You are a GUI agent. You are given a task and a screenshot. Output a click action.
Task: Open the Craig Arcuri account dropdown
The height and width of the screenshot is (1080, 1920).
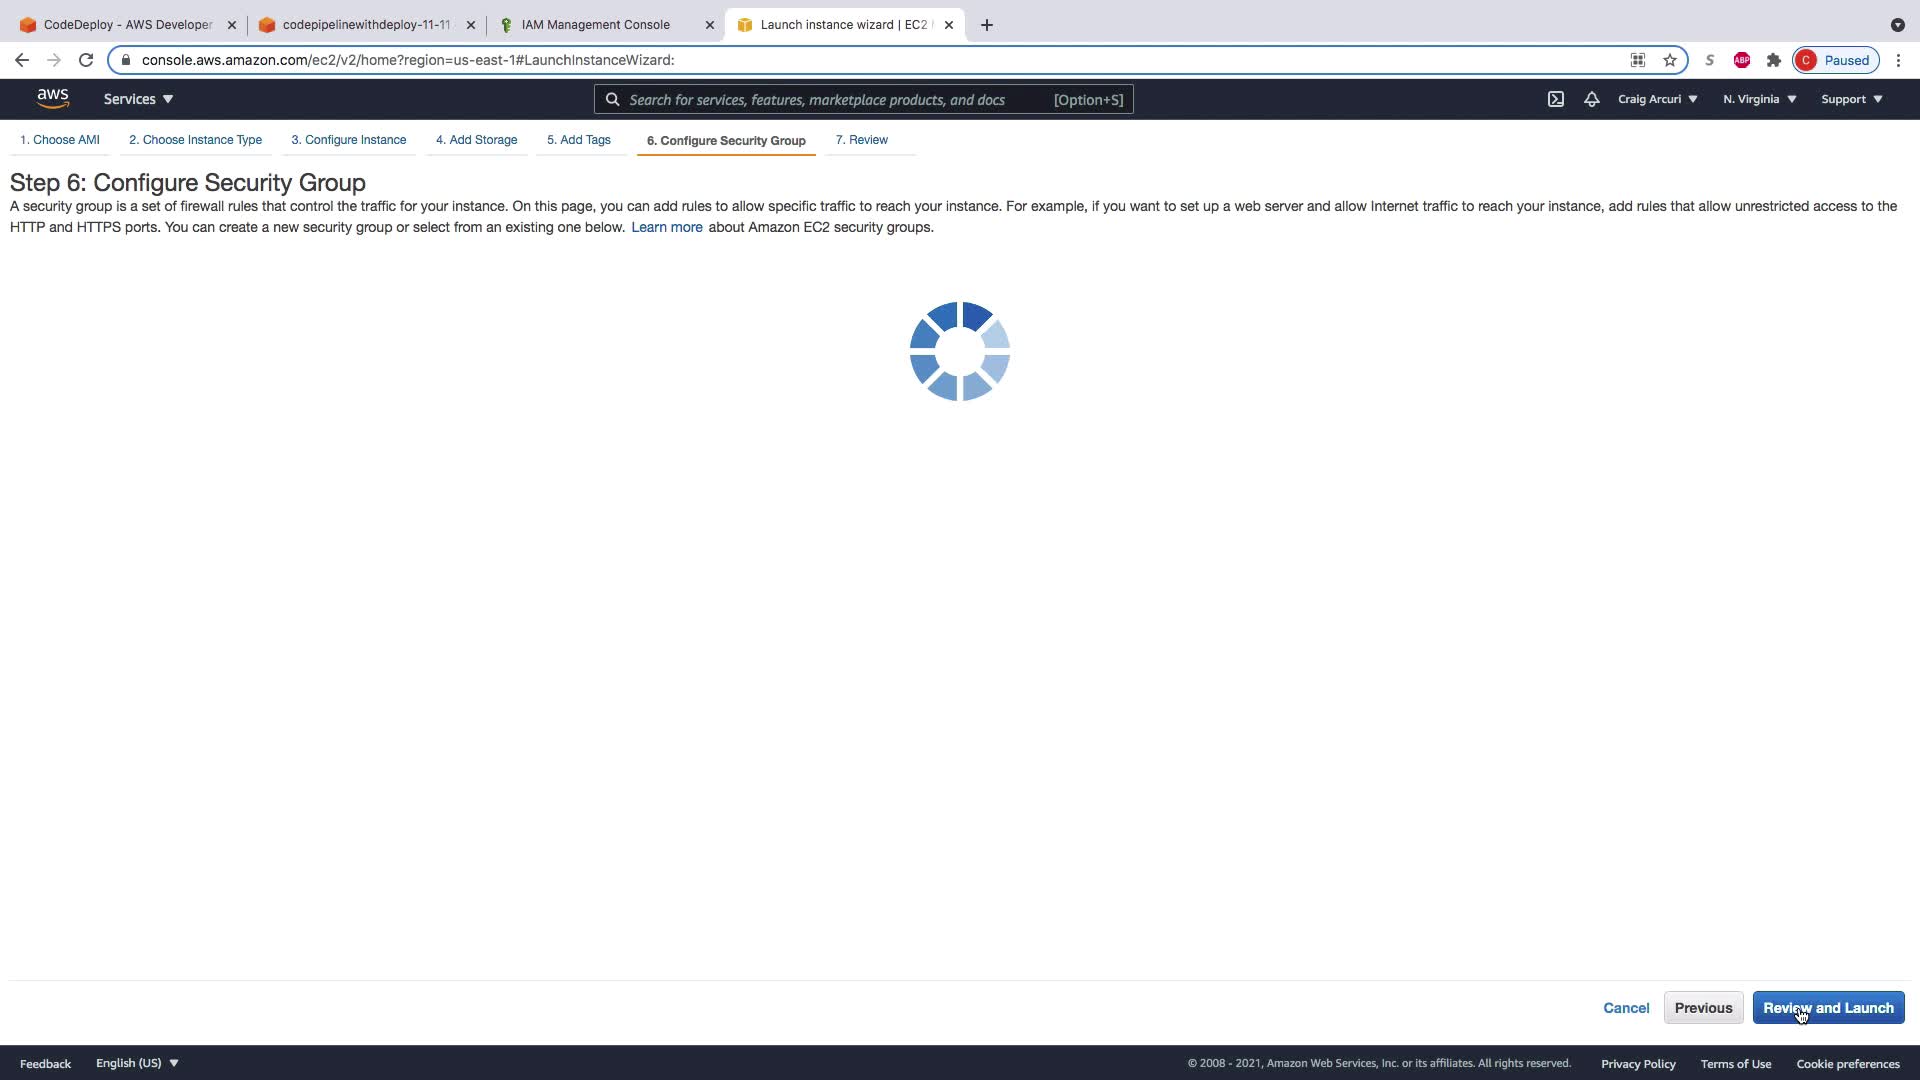pyautogui.click(x=1657, y=99)
